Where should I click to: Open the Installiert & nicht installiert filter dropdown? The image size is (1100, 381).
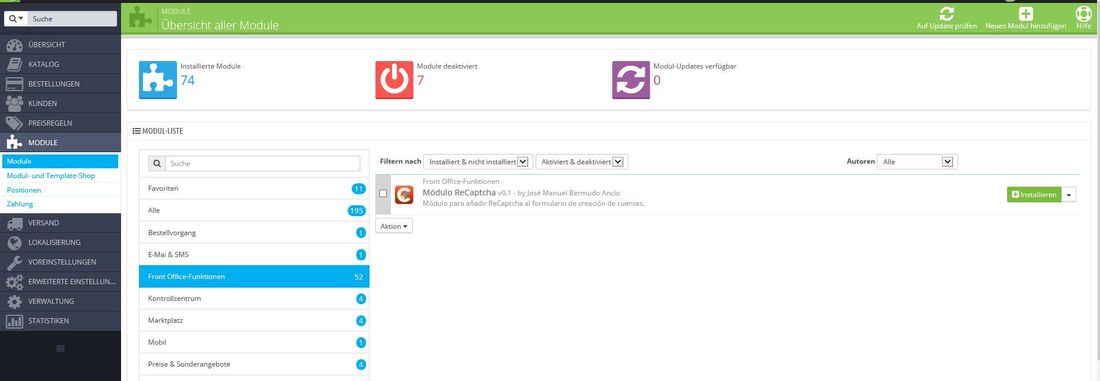(x=479, y=161)
